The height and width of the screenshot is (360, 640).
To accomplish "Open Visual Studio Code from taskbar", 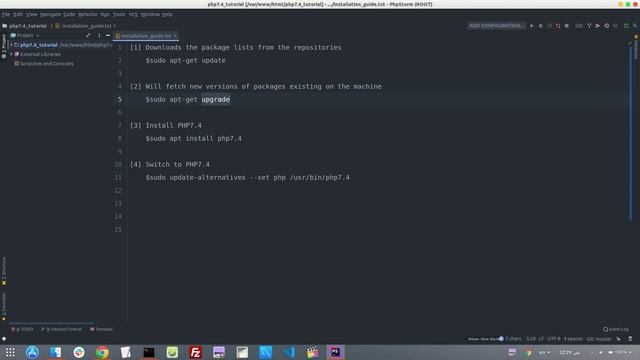I will [x=289, y=352].
